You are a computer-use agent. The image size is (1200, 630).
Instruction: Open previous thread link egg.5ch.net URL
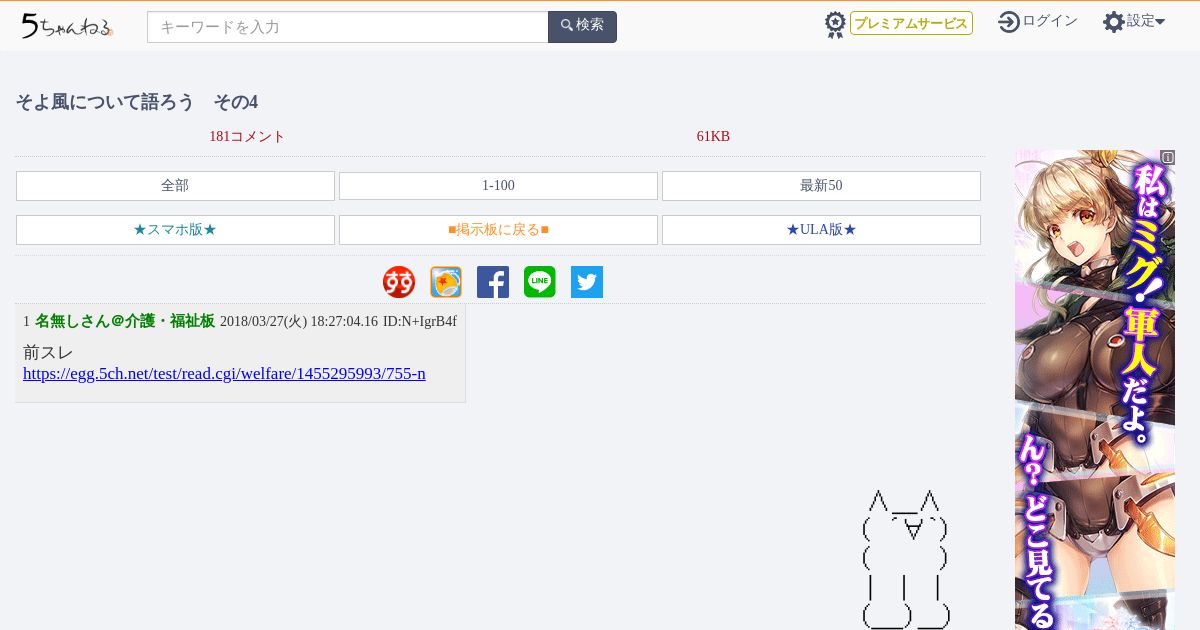click(224, 374)
